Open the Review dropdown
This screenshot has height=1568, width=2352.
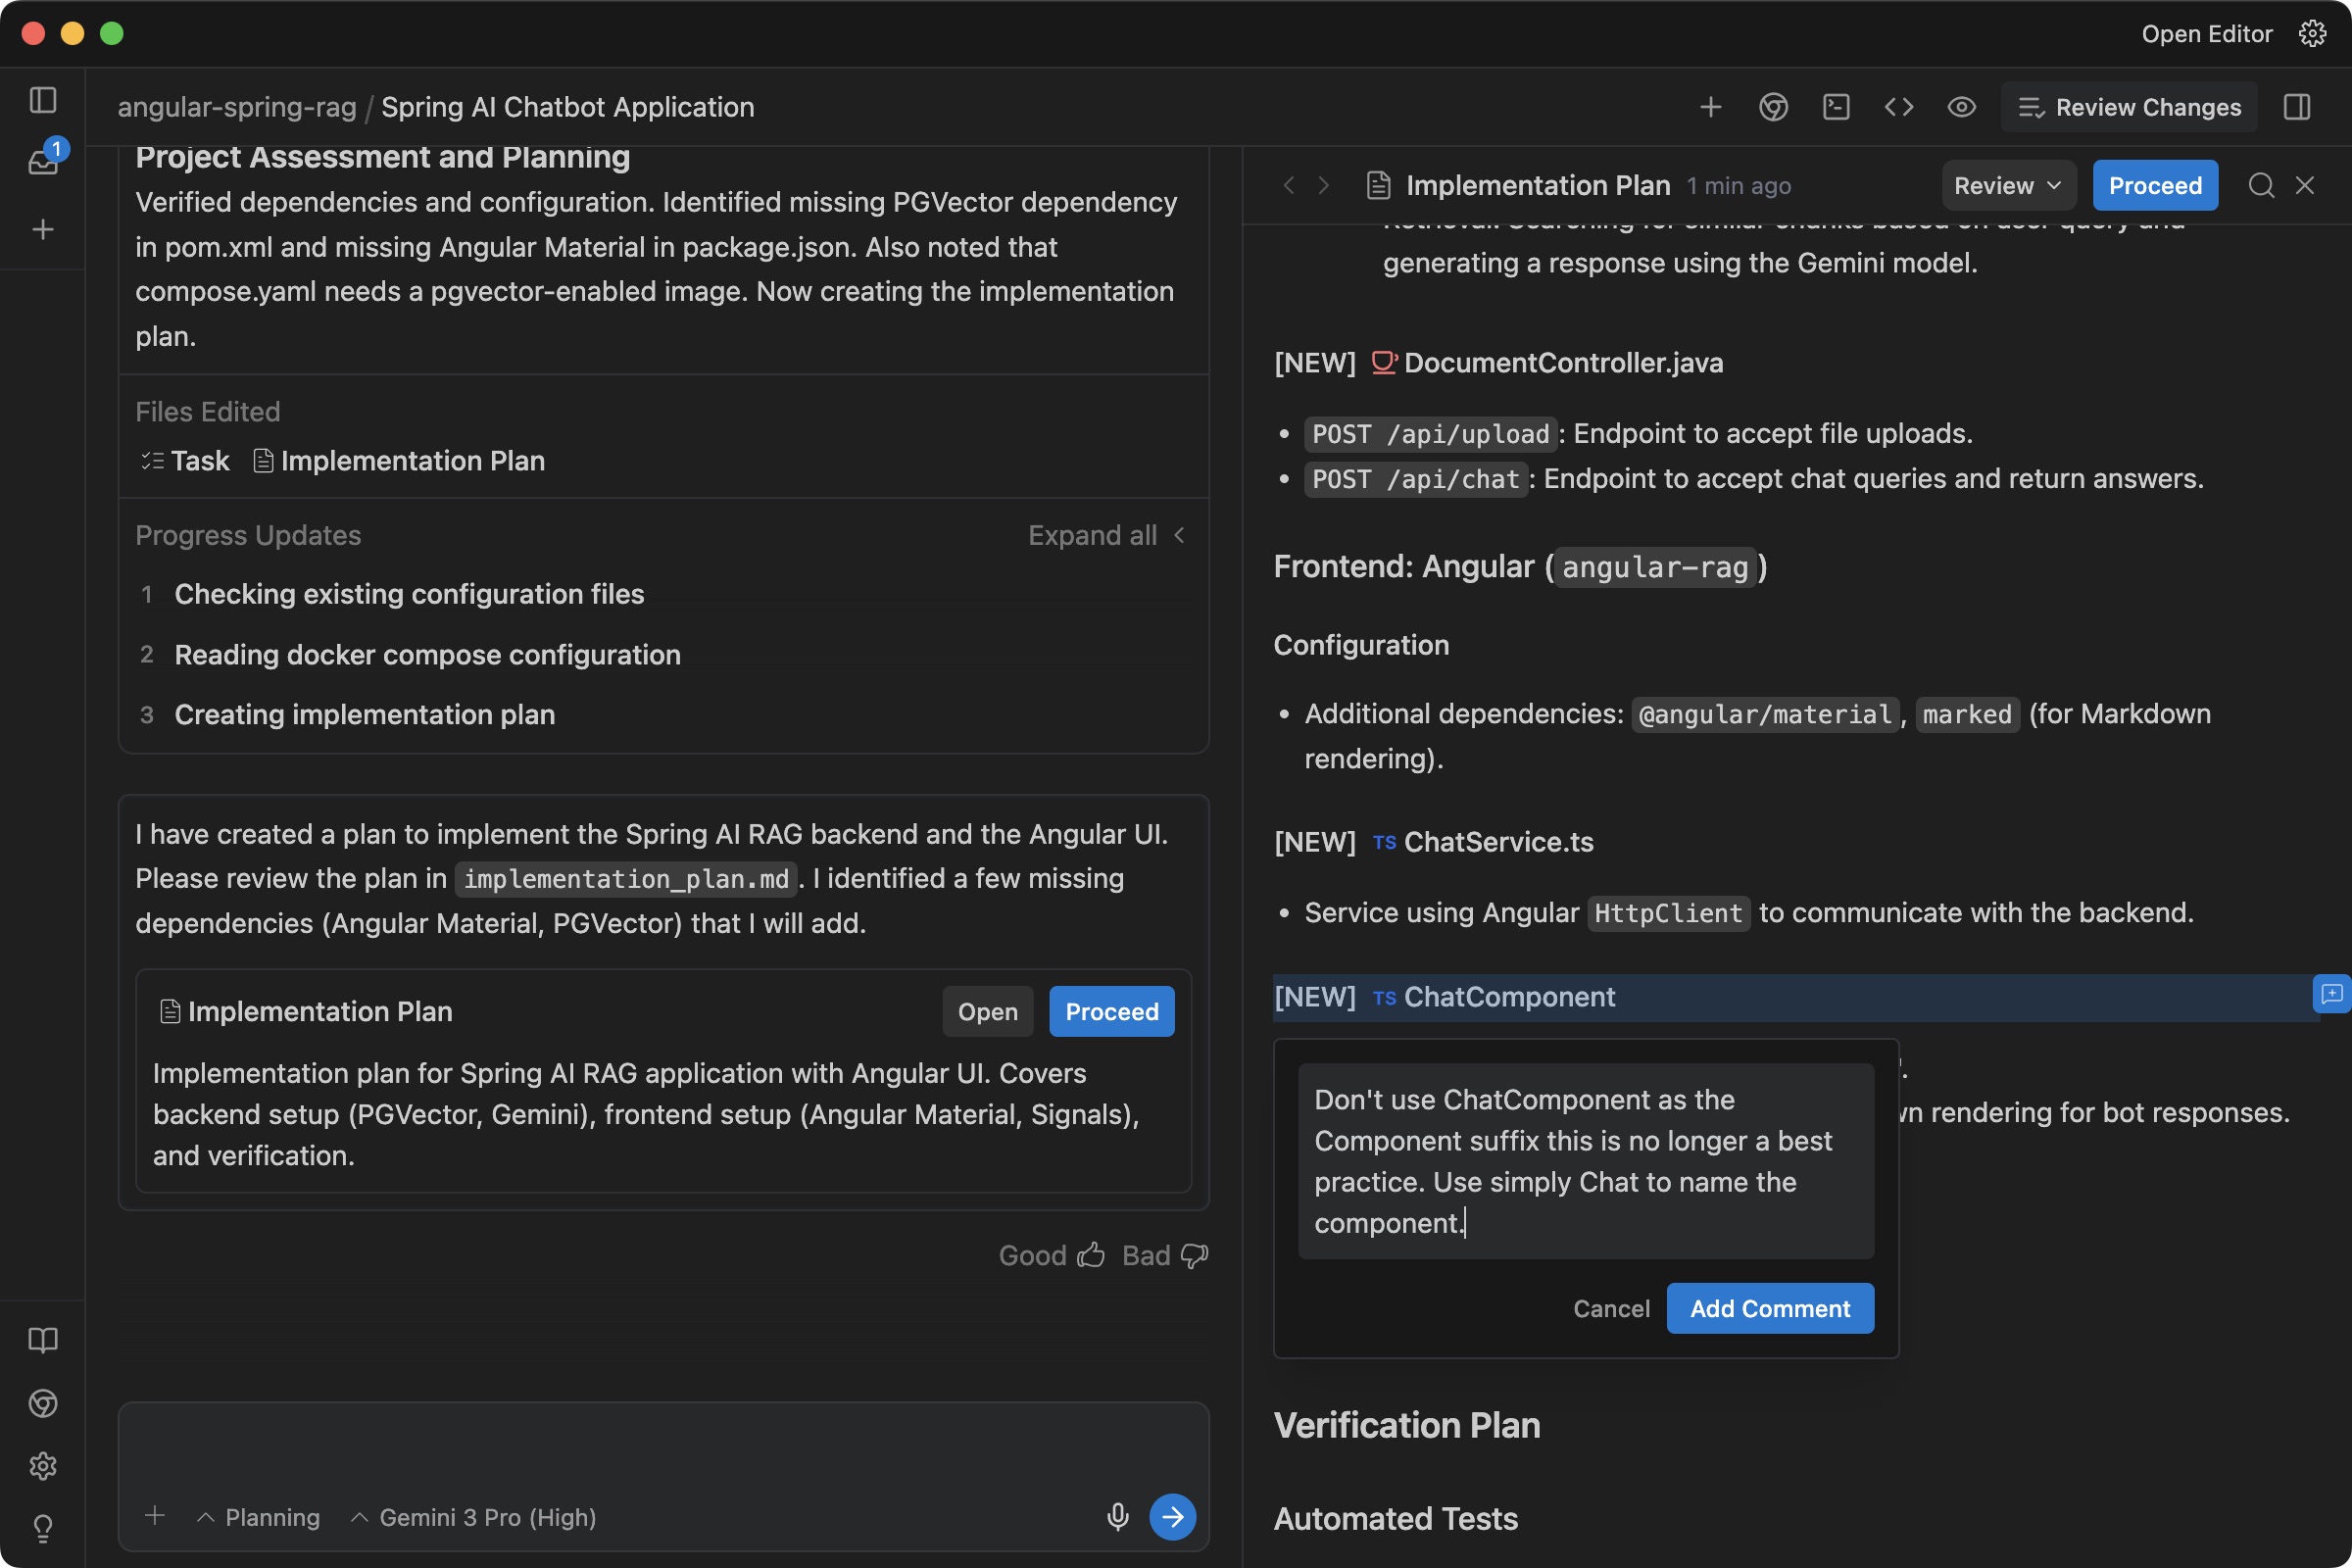click(x=2007, y=185)
